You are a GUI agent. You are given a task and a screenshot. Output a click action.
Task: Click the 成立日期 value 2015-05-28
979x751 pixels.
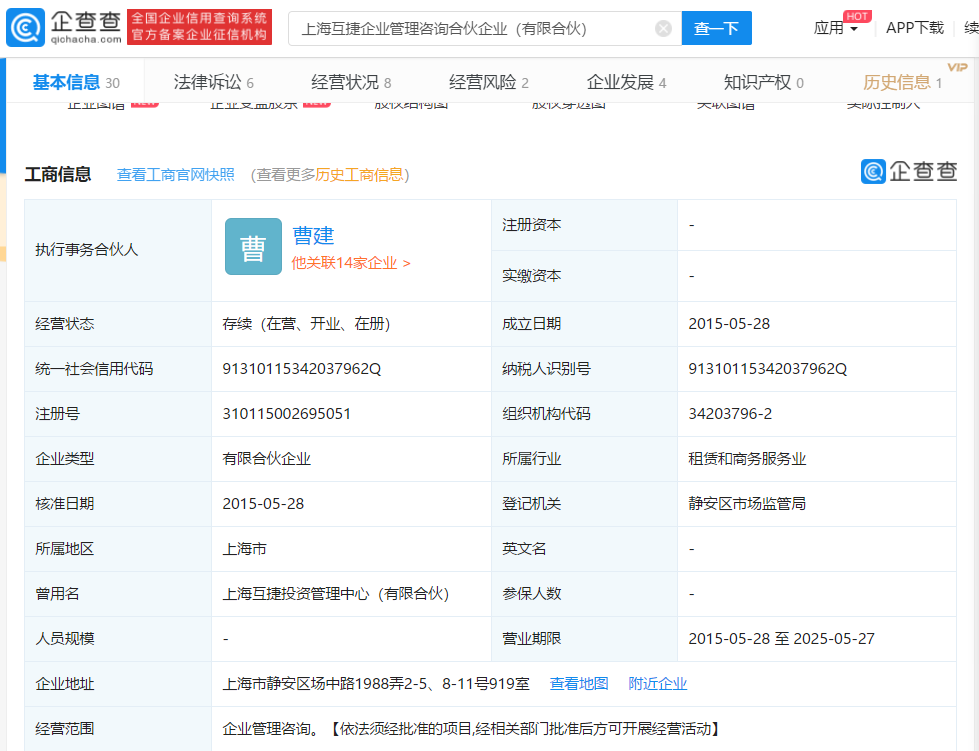729,324
